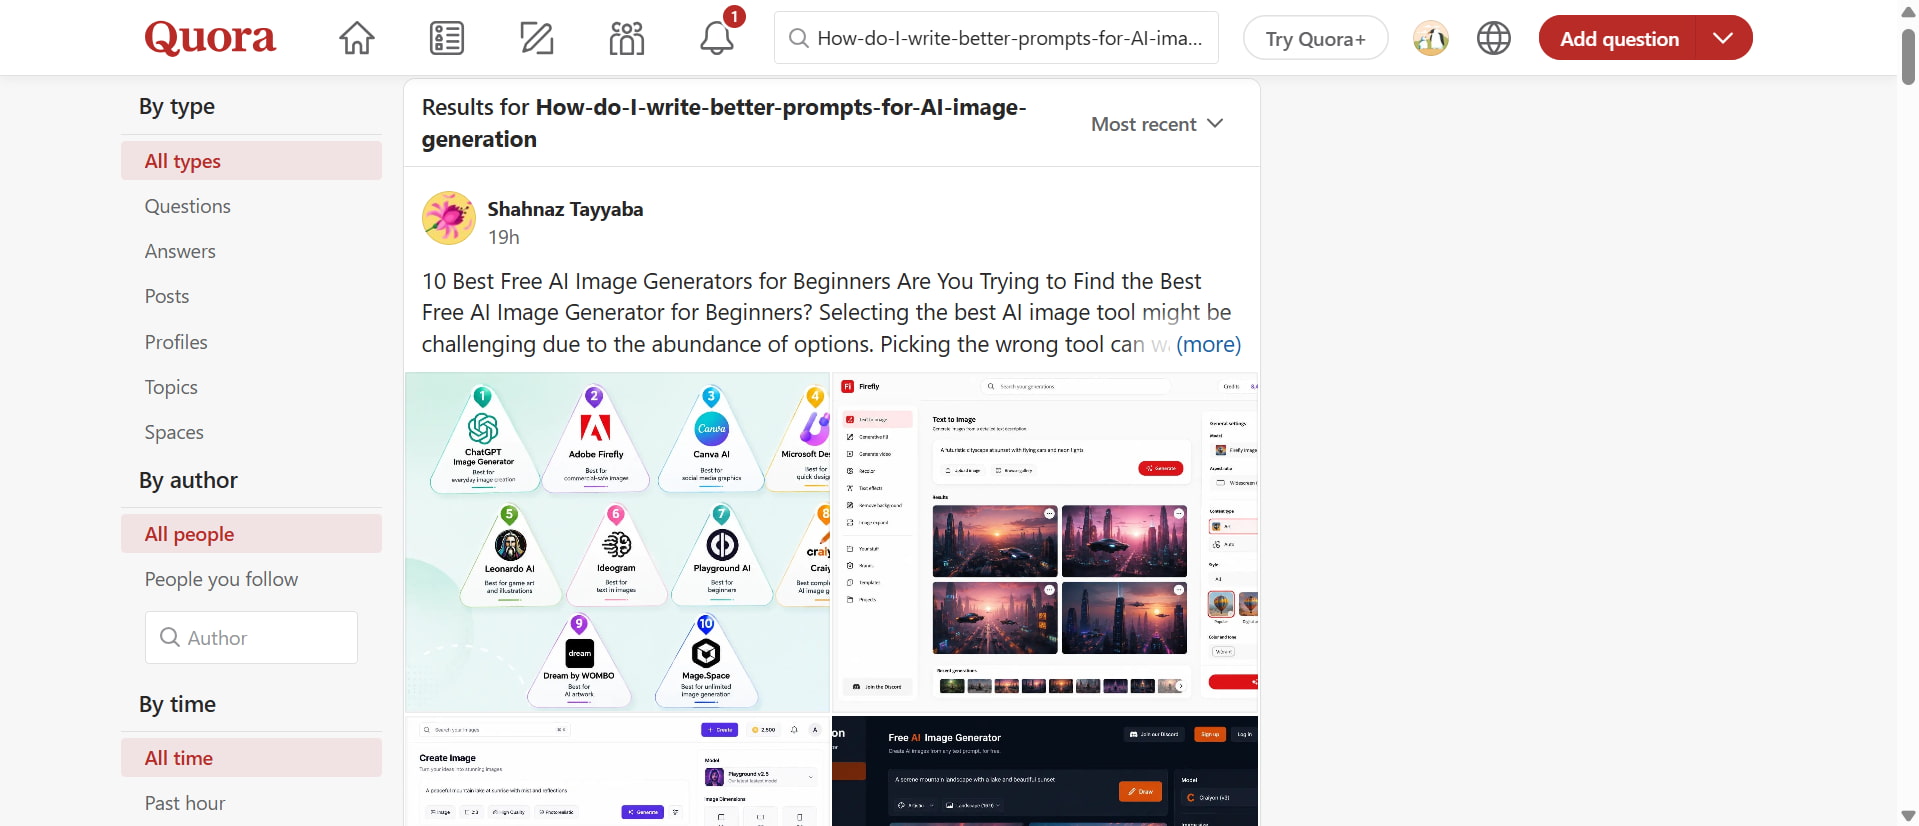1919x826 pixels.
Task: Open the user profile avatar menu
Action: pyautogui.click(x=1431, y=38)
